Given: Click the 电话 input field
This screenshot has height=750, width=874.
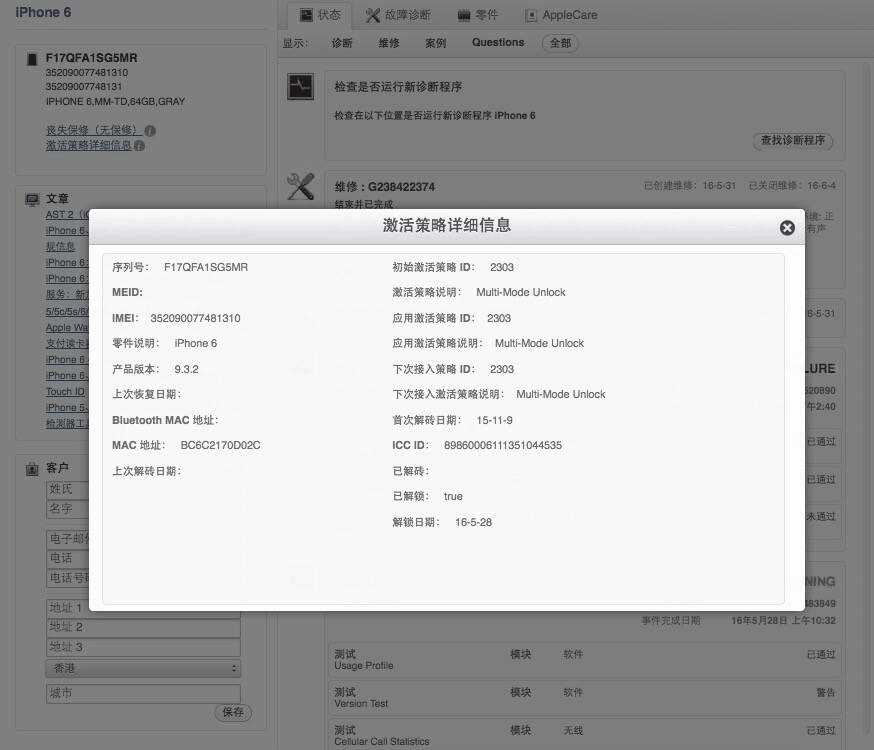Looking at the screenshot, I should pyautogui.click(x=67, y=558).
